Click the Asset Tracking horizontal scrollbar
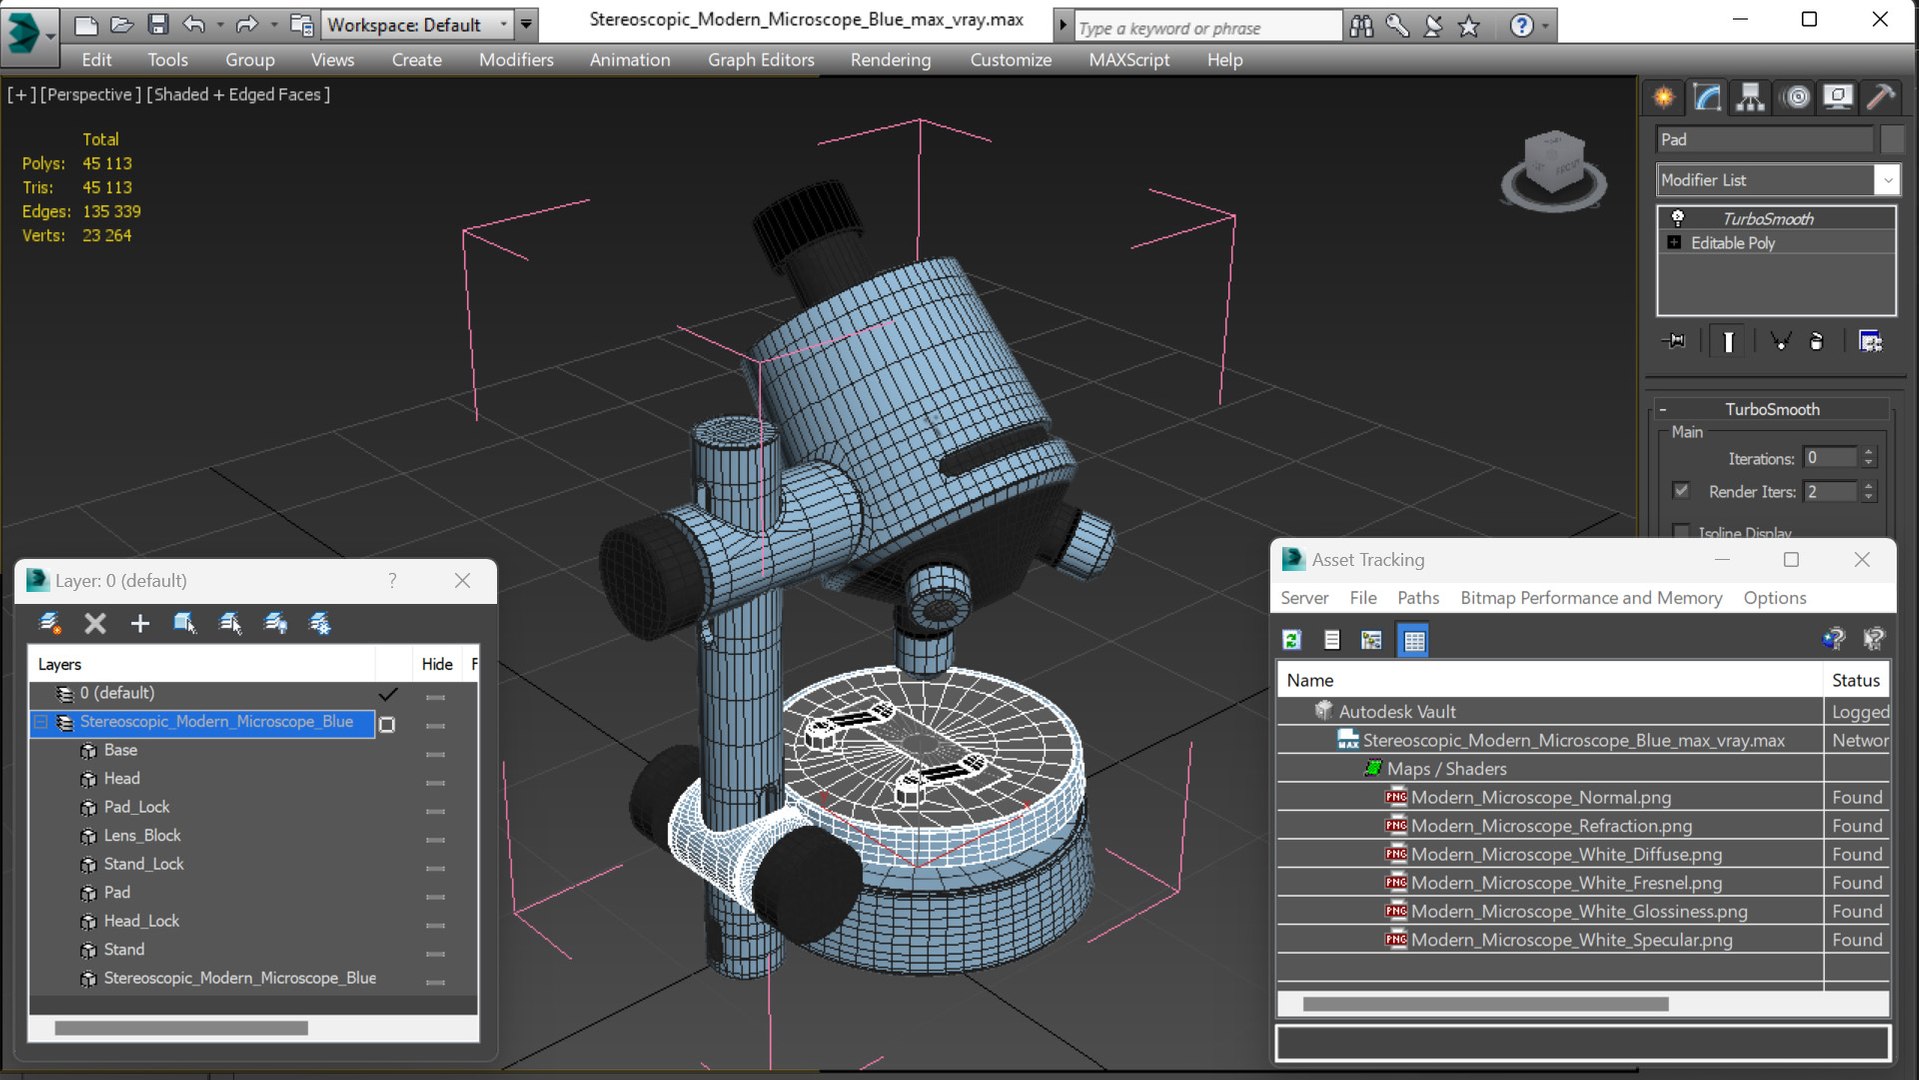The width and height of the screenshot is (1919, 1080). [x=1485, y=1004]
